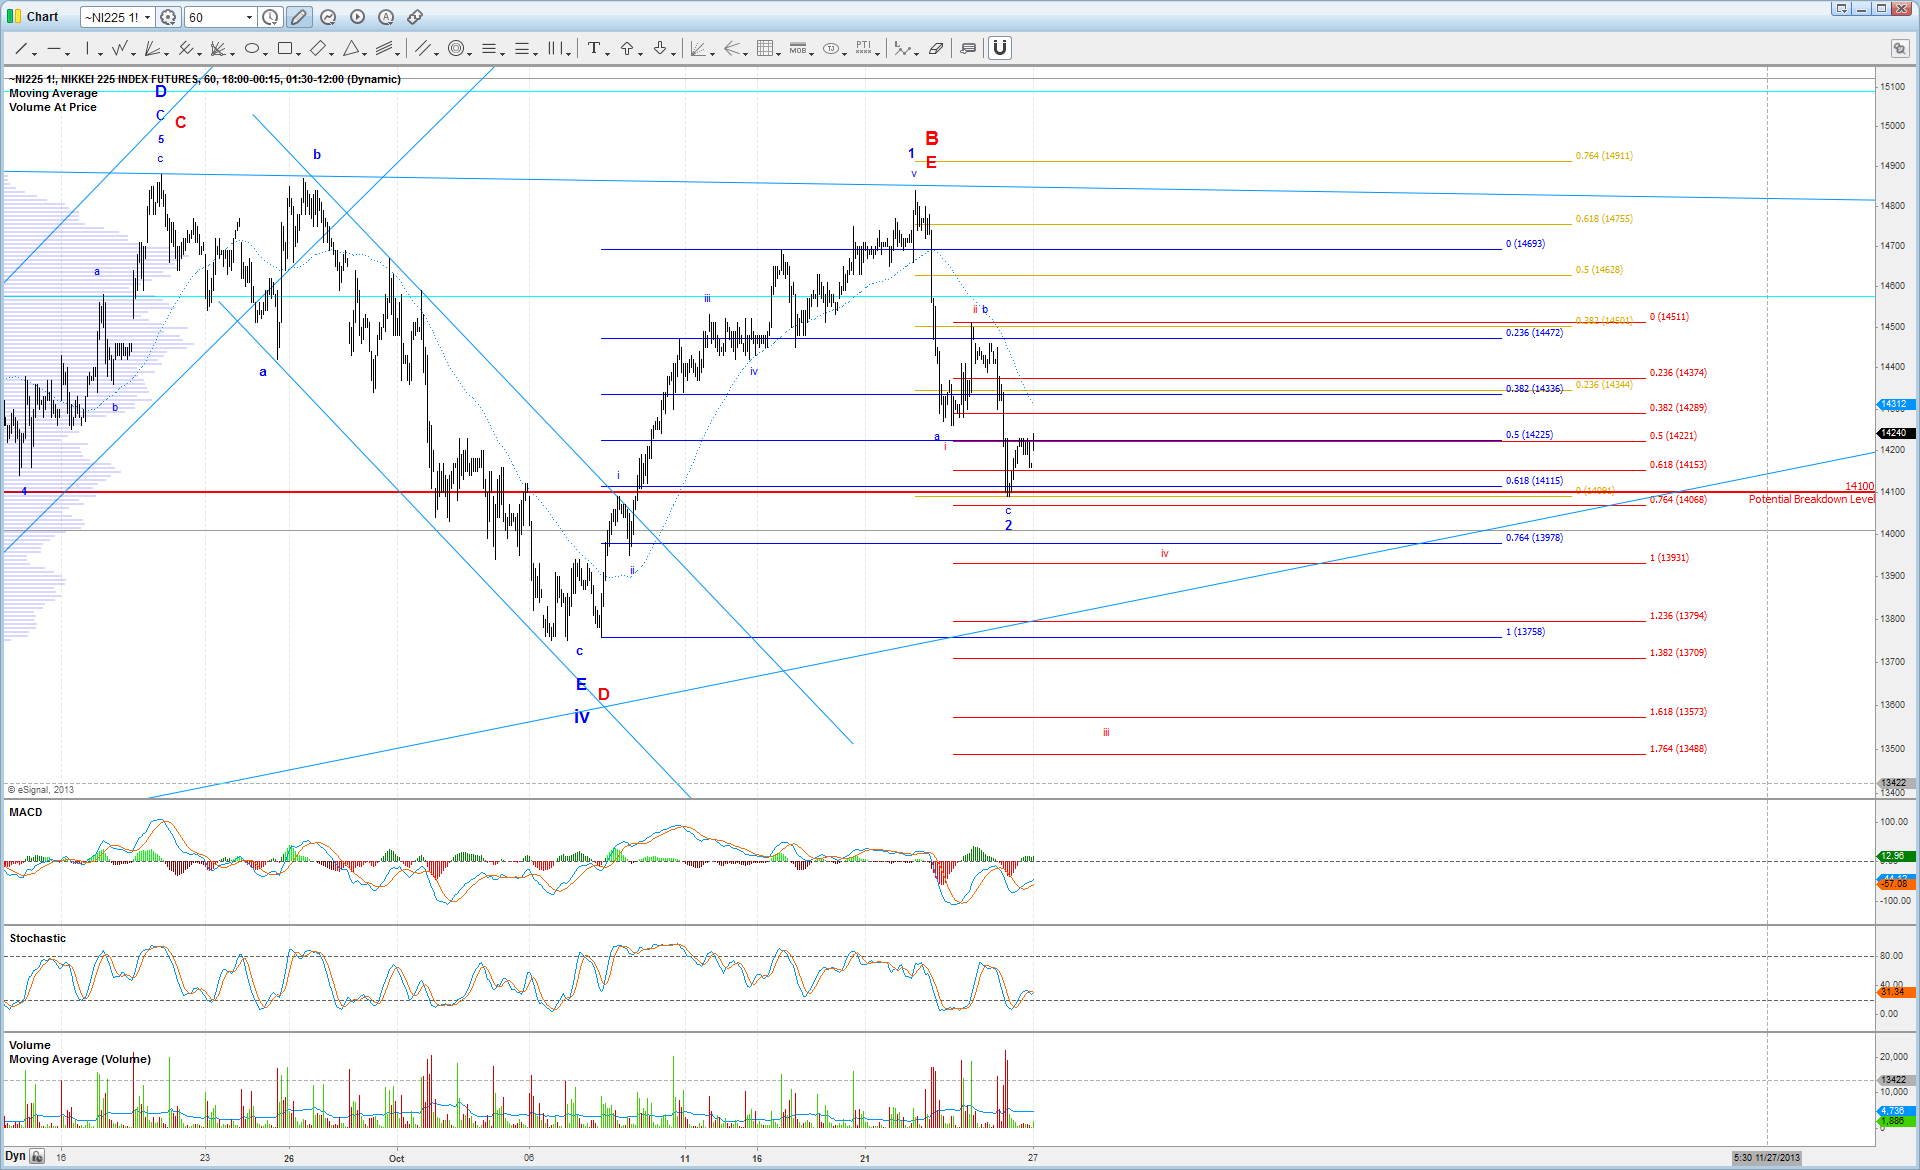This screenshot has width=1920, height=1170.
Task: Select the text annotation T tool
Action: click(594, 48)
